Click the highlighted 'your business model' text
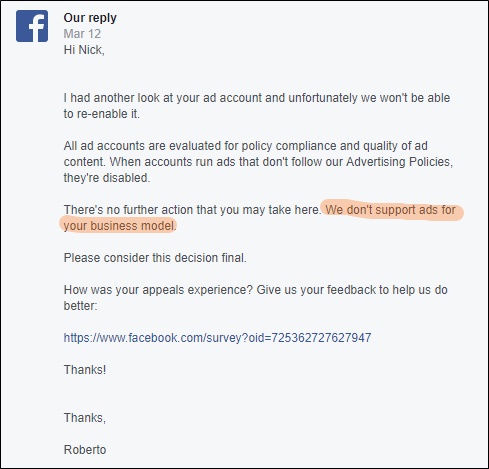This screenshot has width=489, height=469. pos(119,226)
